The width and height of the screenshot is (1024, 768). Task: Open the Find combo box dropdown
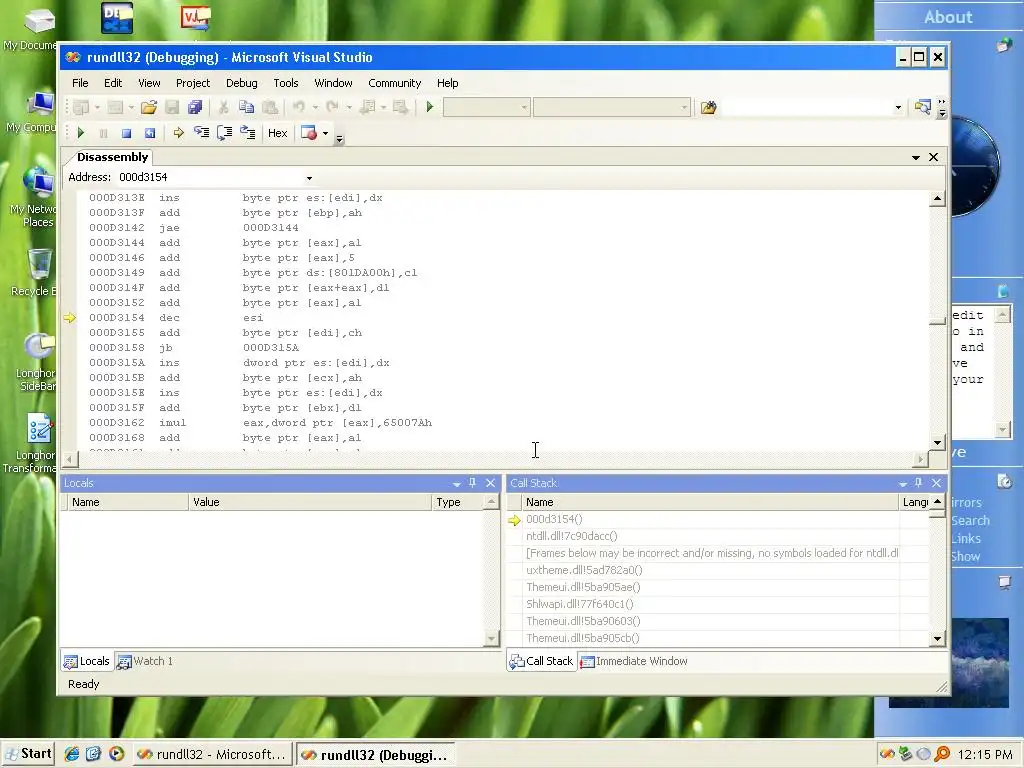click(898, 108)
